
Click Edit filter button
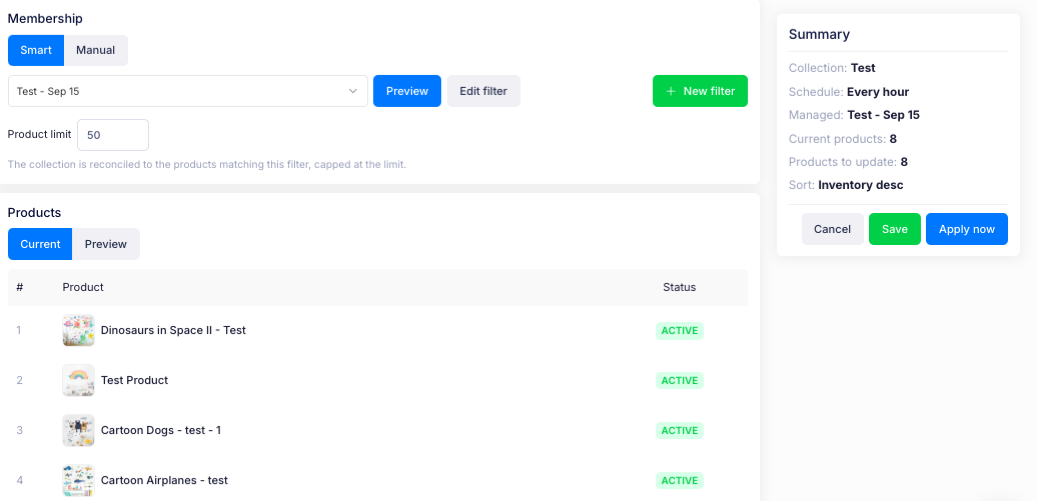click(x=483, y=91)
